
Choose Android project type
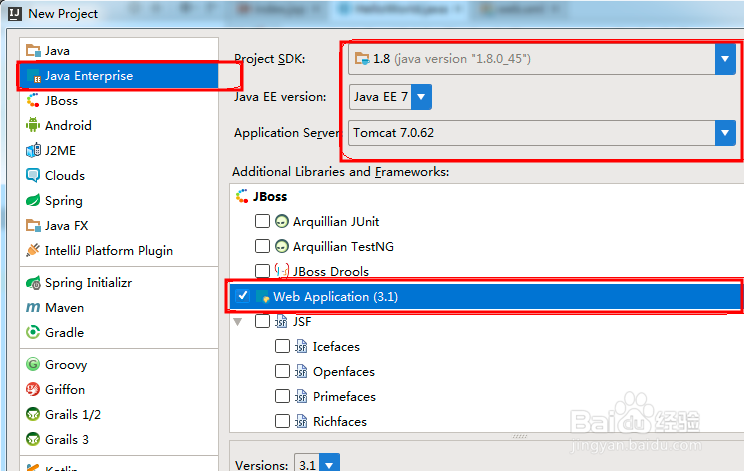pyautogui.click(x=119, y=125)
